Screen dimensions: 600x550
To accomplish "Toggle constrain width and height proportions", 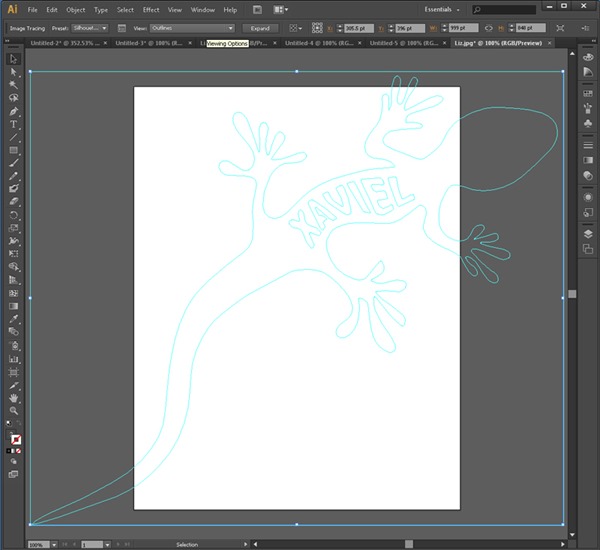I will point(489,28).
